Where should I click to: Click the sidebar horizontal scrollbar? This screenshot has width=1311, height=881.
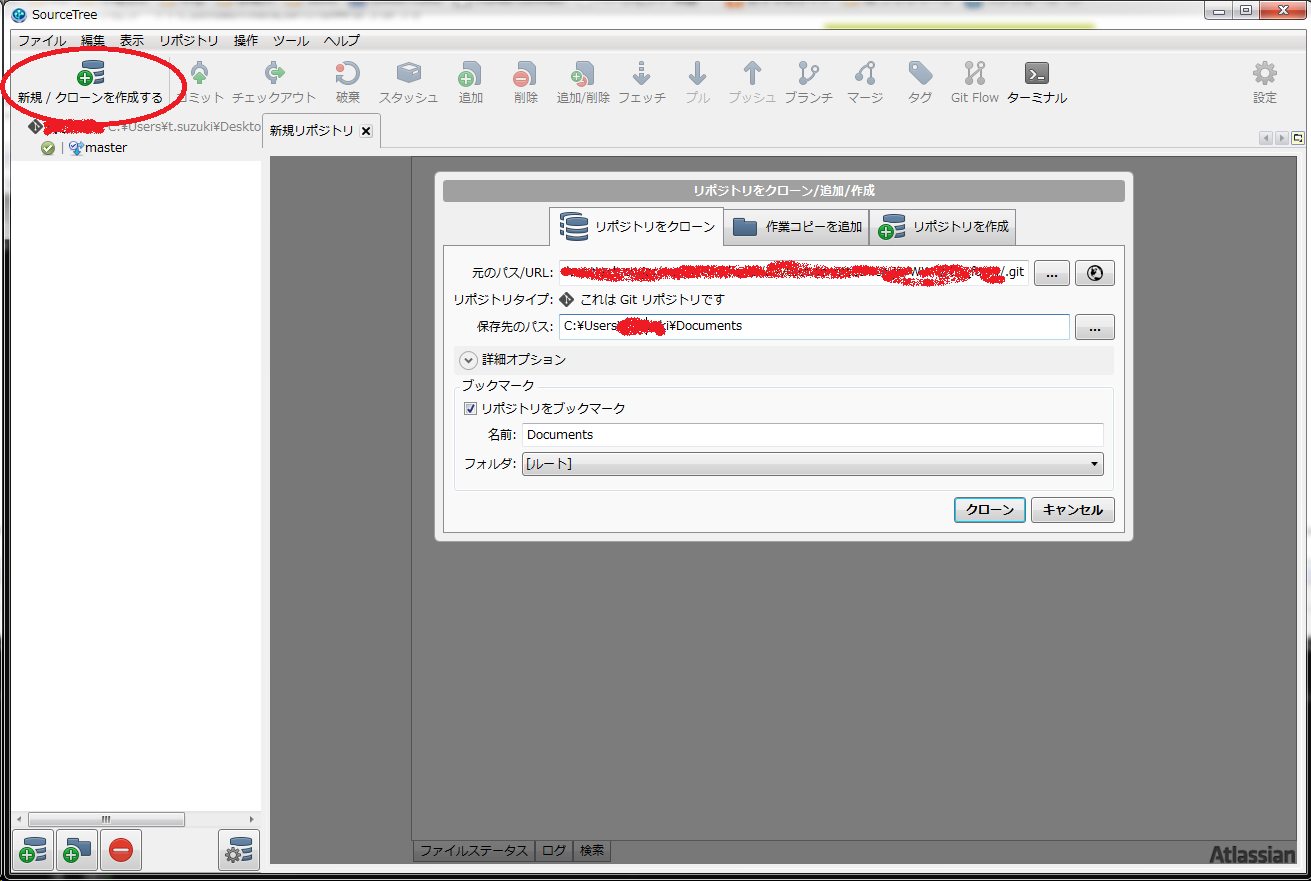(107, 819)
